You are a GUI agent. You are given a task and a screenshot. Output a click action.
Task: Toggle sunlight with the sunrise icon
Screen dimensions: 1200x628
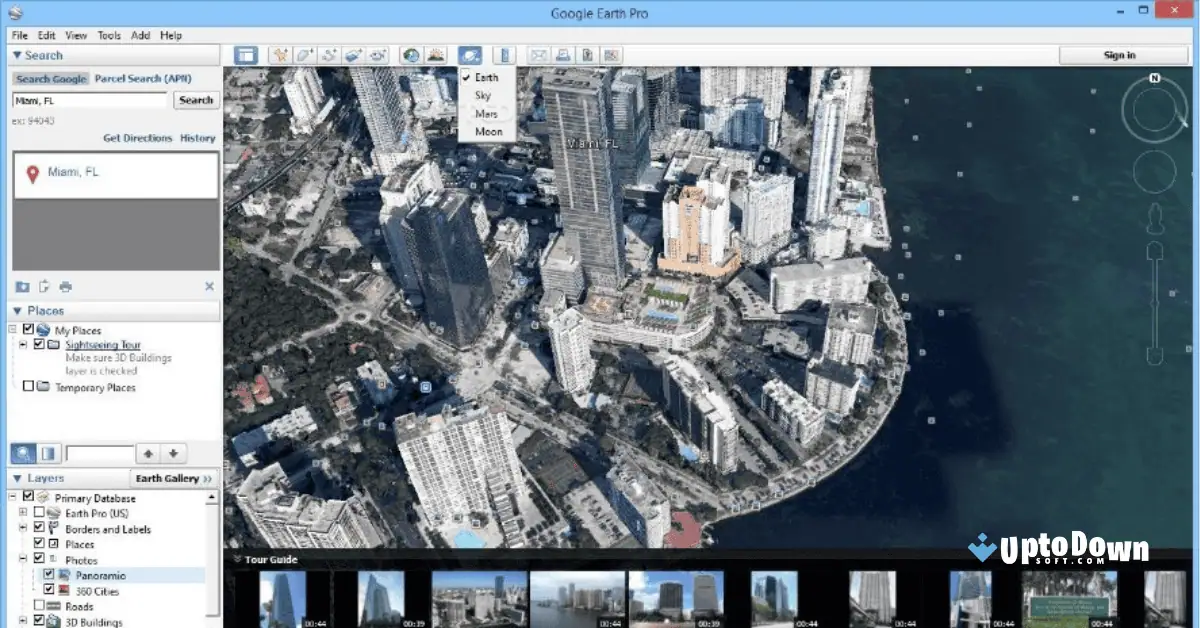click(x=436, y=55)
